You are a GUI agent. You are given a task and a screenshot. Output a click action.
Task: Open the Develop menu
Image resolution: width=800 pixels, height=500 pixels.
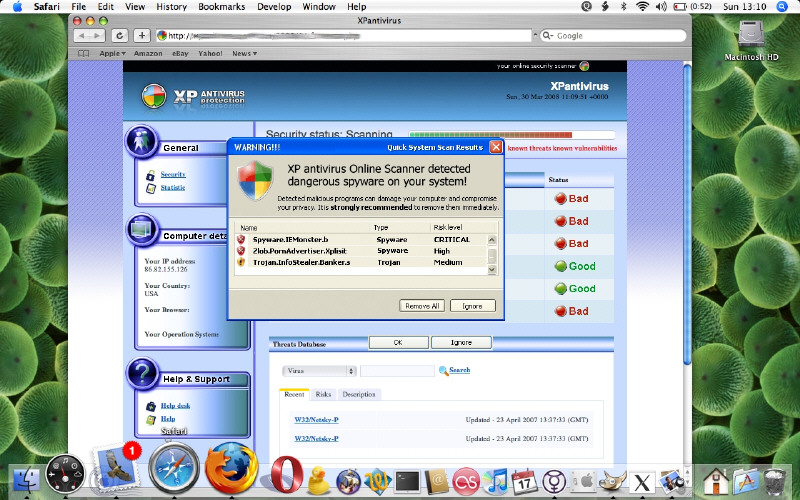pos(274,7)
